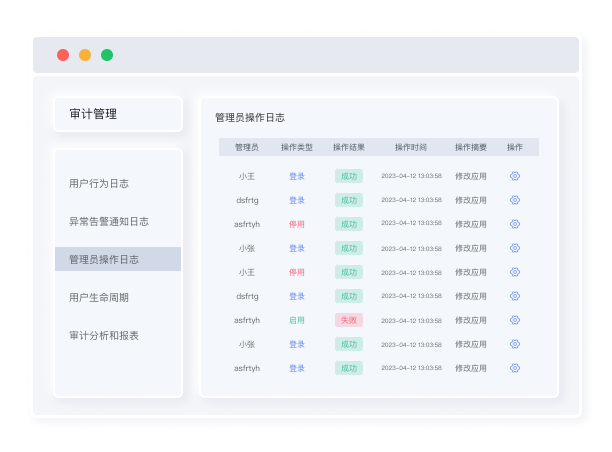Screen dimensions: 612x452
Task: Click the timestamp in asfrtyh 启用 row
Action: 411,320
